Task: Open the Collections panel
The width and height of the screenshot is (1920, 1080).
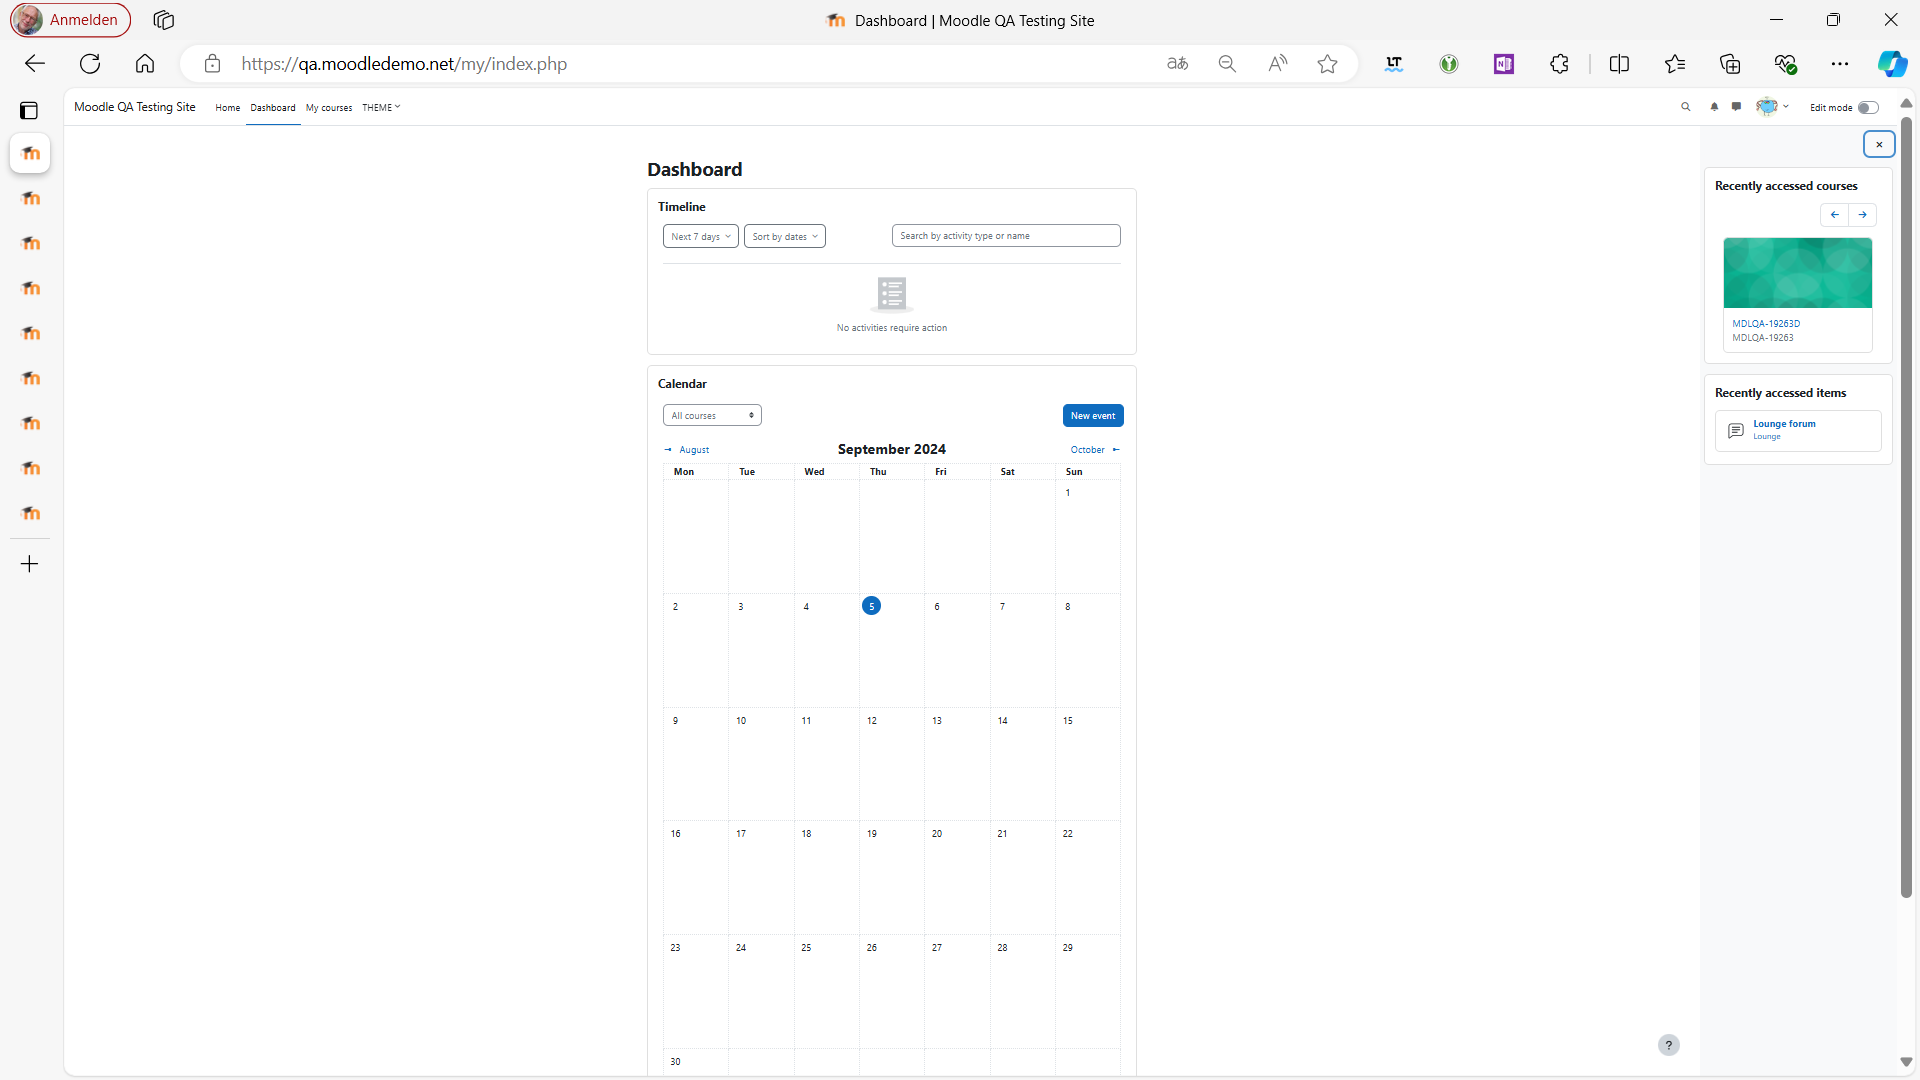Action: (1730, 64)
